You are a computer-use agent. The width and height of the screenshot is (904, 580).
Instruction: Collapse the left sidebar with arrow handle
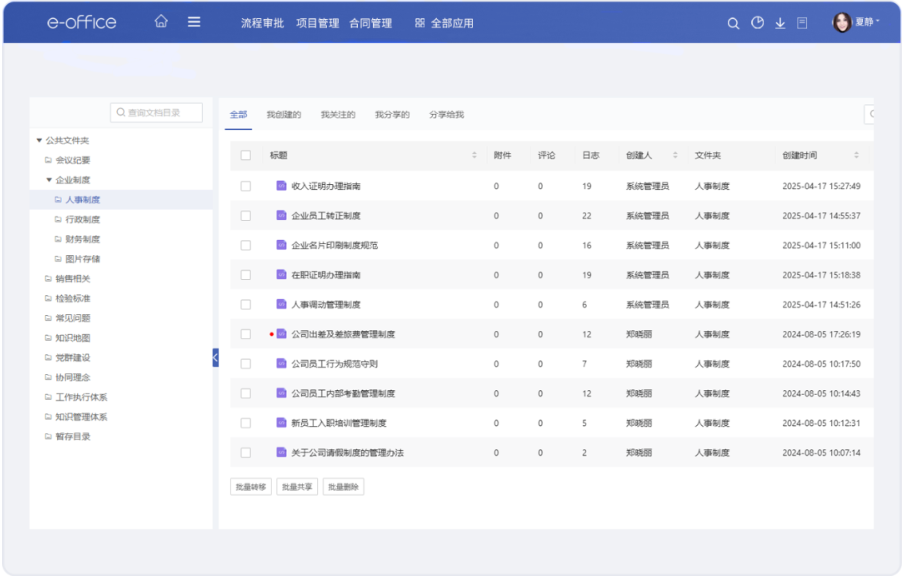[215, 357]
